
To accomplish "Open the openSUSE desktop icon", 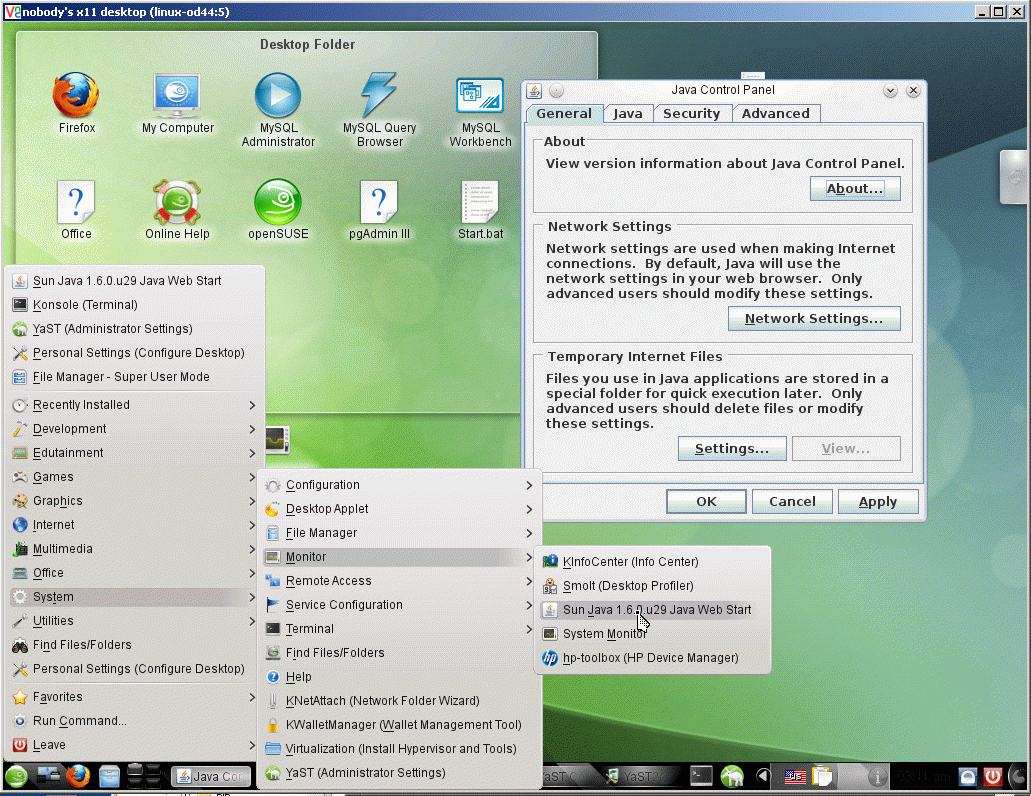I will coord(278,210).
